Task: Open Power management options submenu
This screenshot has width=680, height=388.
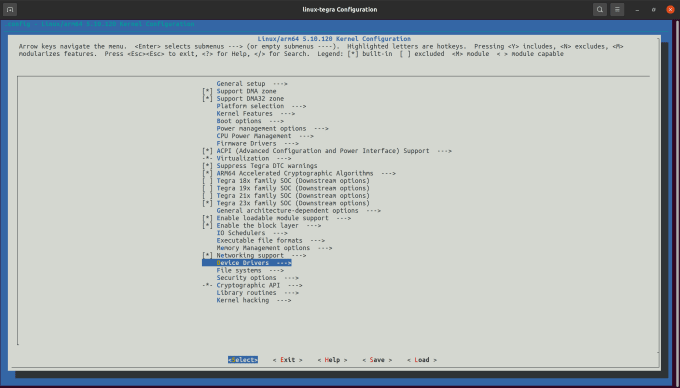Action: [x=272, y=128]
